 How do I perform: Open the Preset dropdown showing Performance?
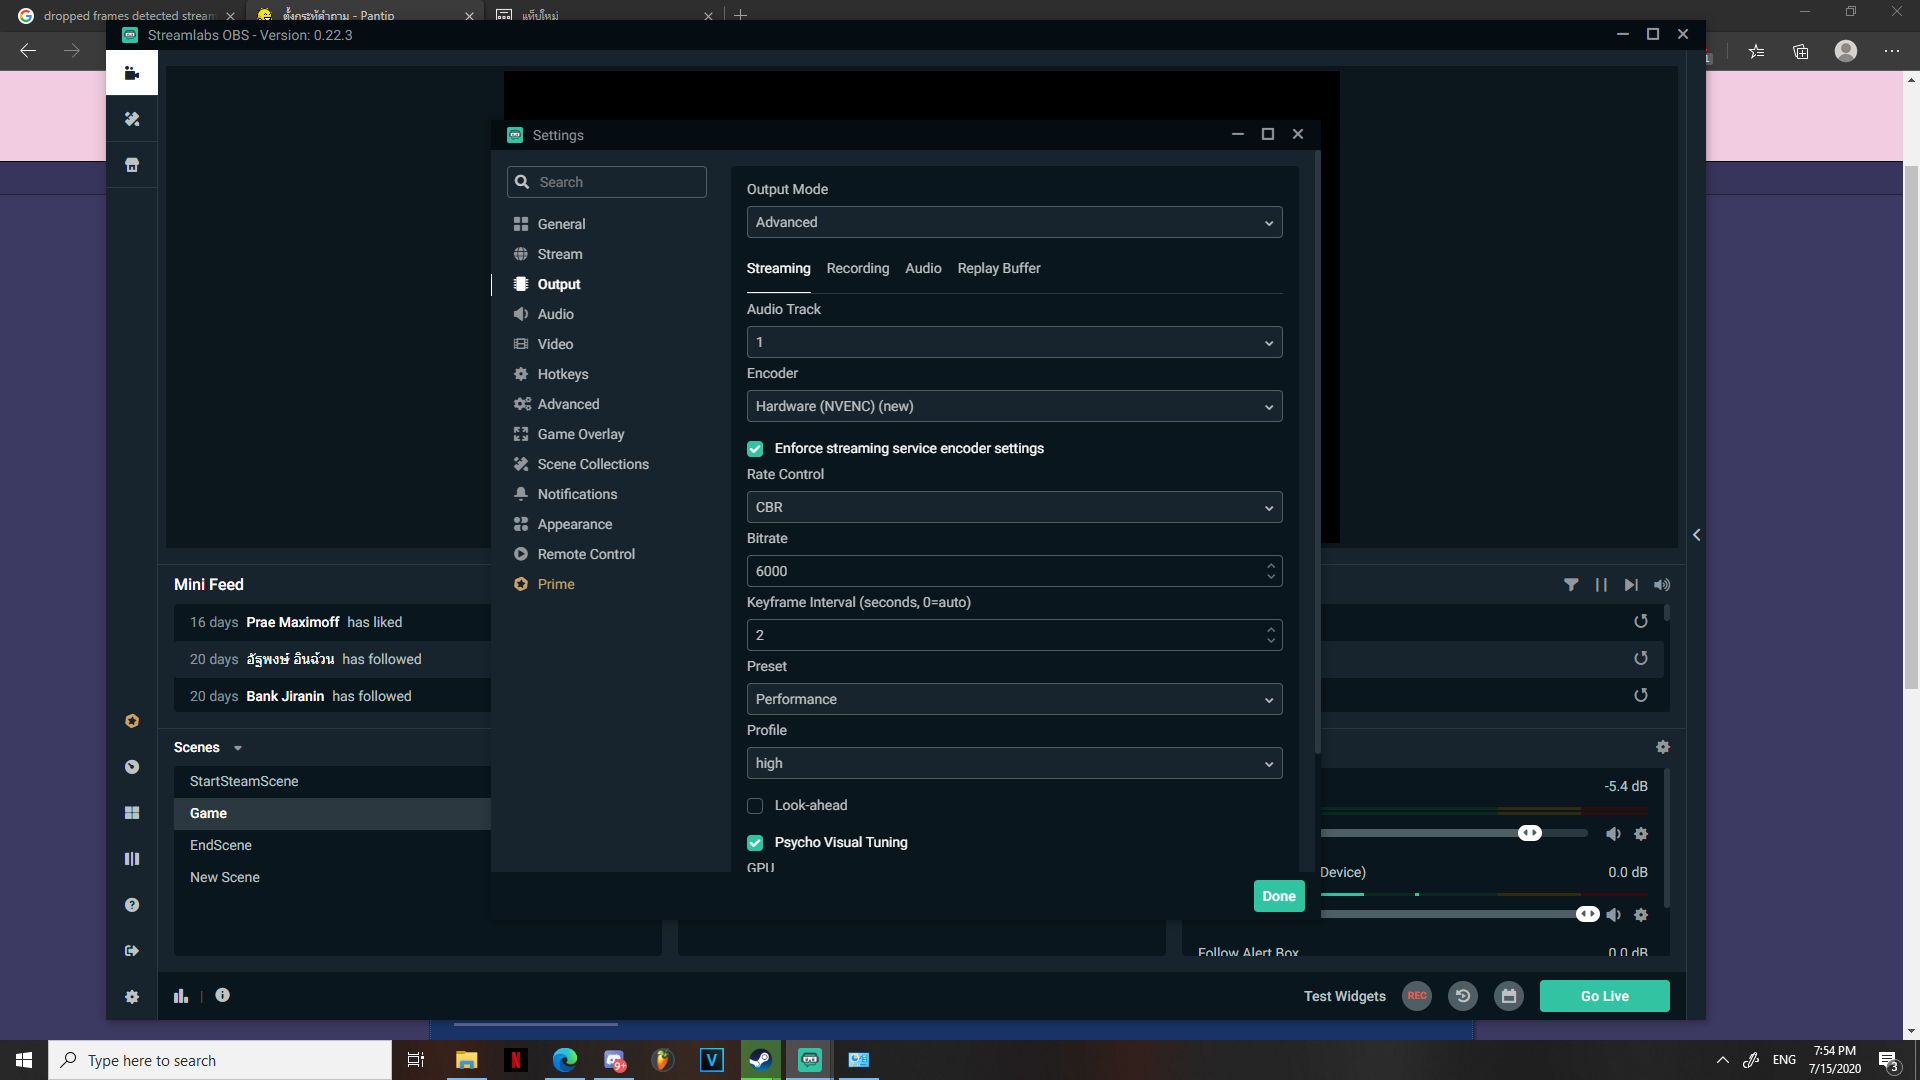[1014, 699]
